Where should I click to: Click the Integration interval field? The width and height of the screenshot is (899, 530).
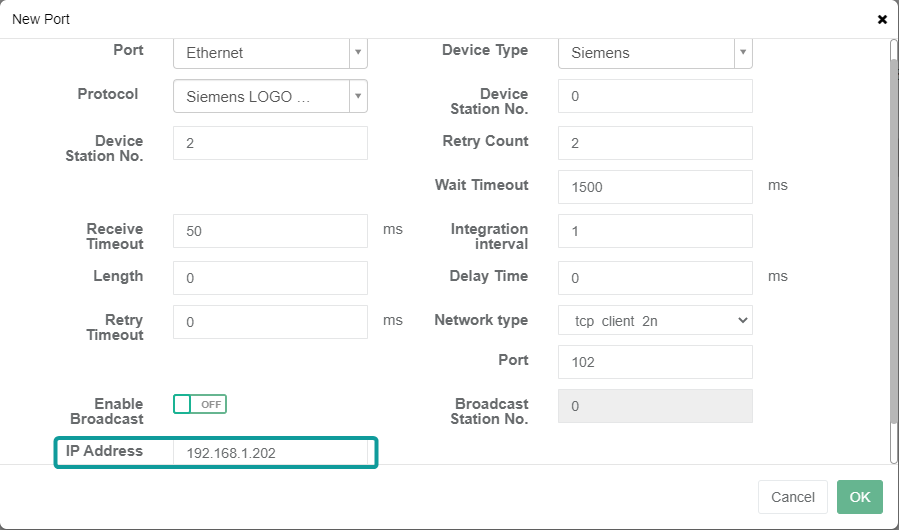(655, 231)
